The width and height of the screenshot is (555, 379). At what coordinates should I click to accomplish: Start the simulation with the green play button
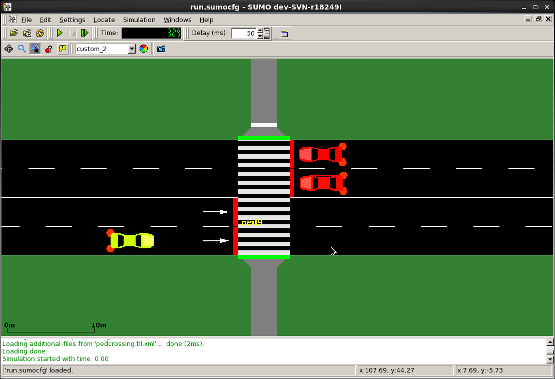point(59,33)
